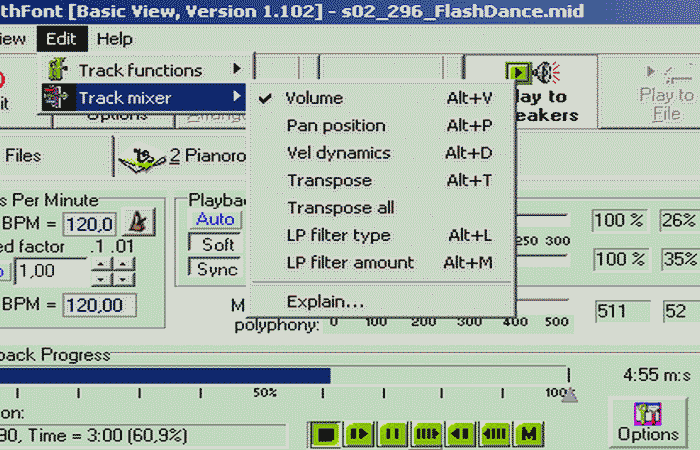Toggle the Soft playback button

coord(217,244)
